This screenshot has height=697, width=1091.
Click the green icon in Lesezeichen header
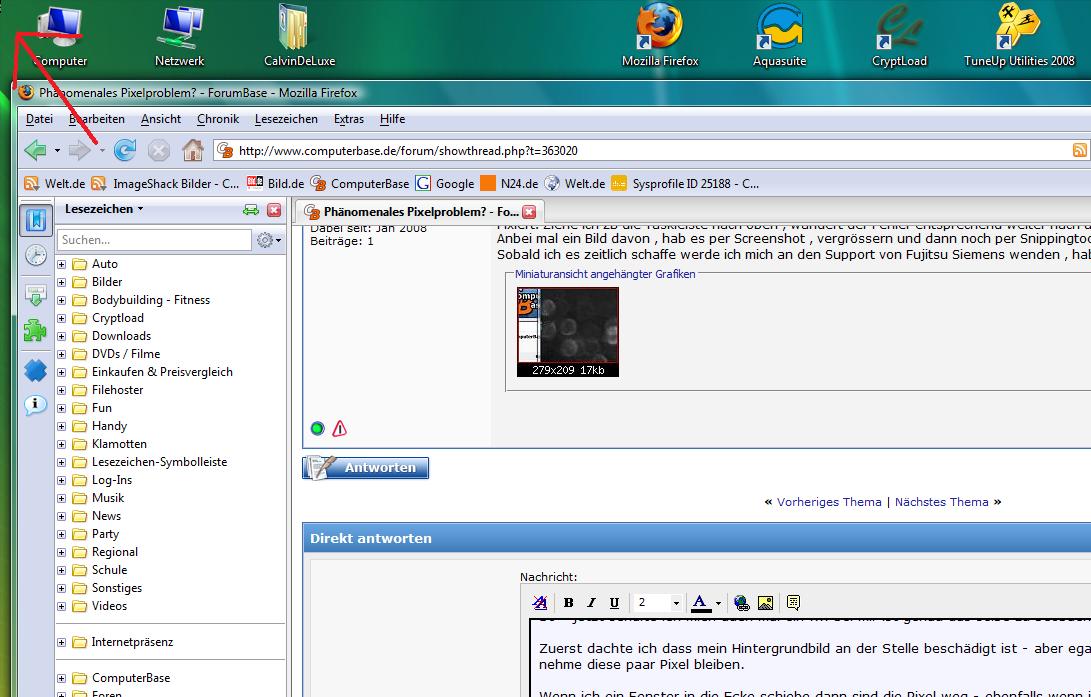250,210
